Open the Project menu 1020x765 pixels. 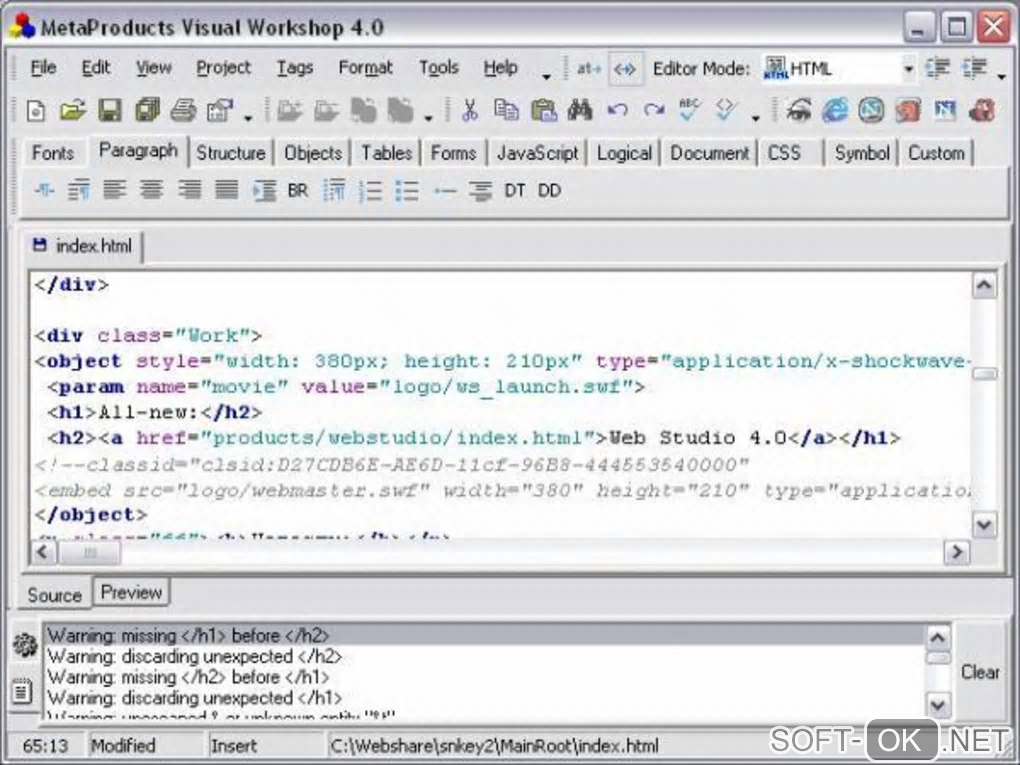223,68
